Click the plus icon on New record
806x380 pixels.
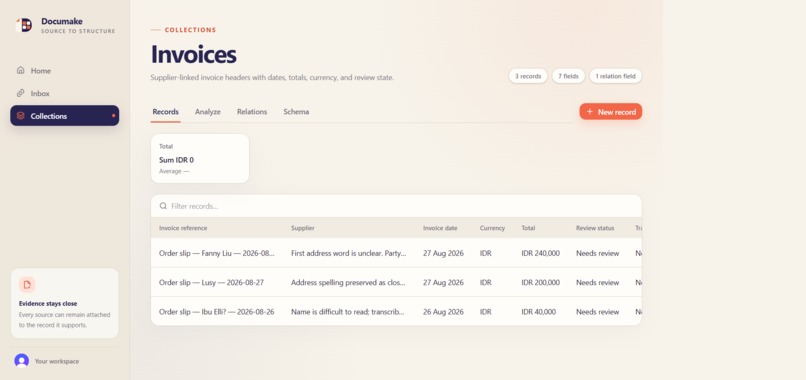click(x=590, y=112)
